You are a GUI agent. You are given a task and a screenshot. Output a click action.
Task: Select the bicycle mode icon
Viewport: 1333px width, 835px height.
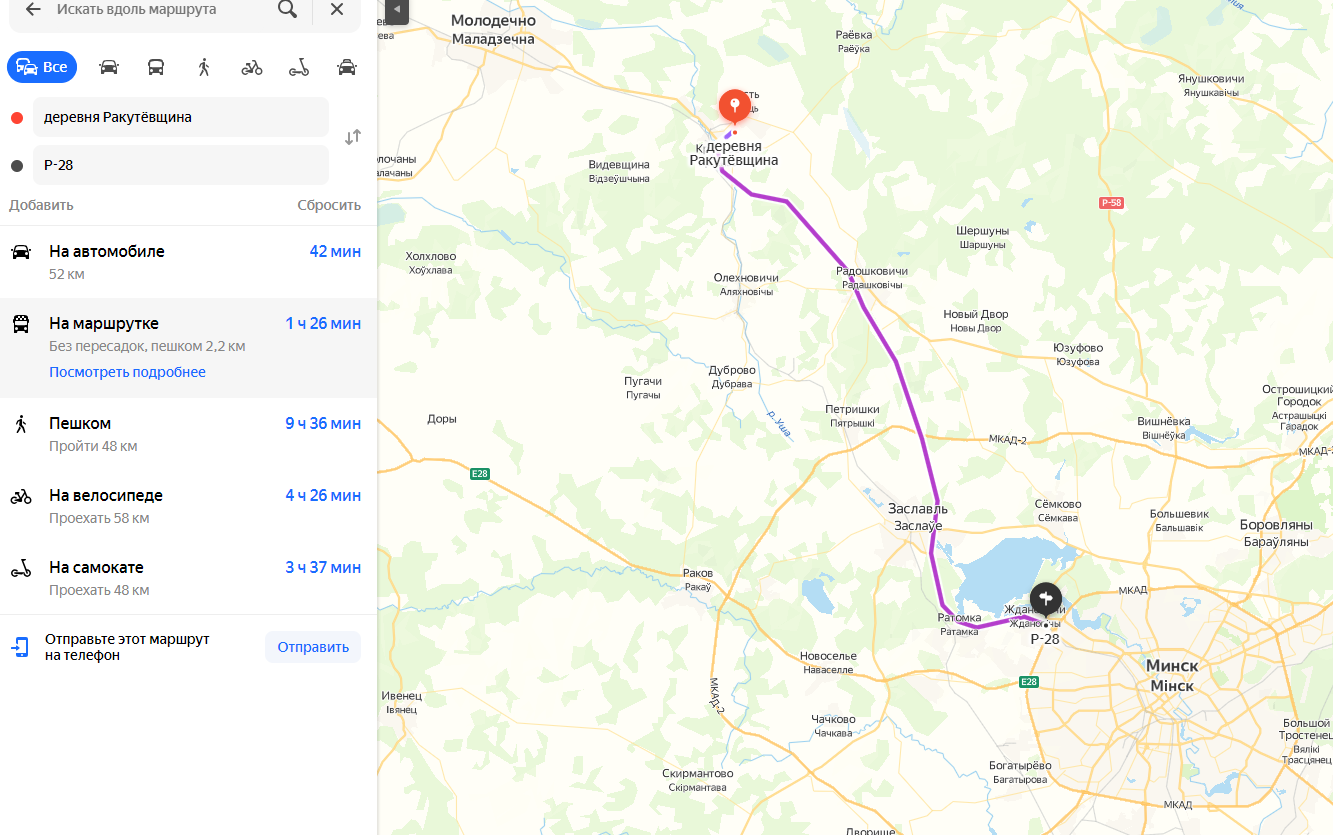252,67
